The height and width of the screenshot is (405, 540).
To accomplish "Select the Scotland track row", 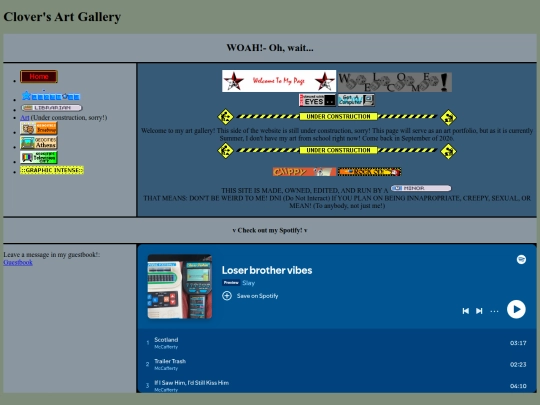I will 337,343.
